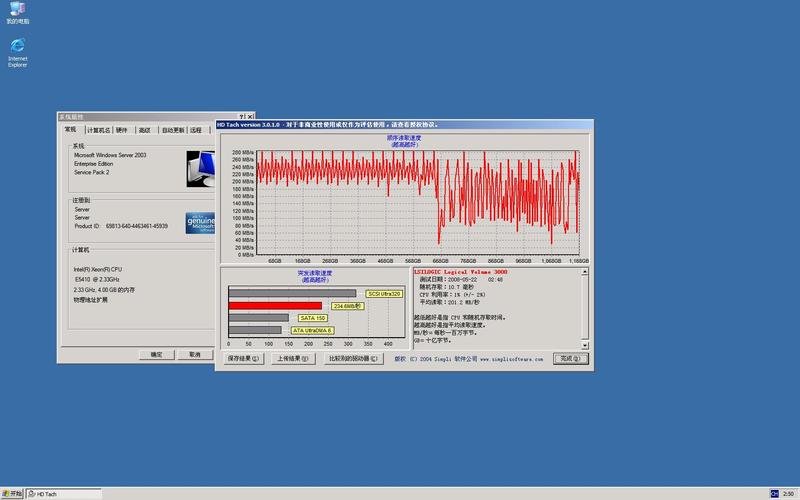This screenshot has width=800, height=500.
Task: Click the compare with other drives button
Action: [x=353, y=358]
